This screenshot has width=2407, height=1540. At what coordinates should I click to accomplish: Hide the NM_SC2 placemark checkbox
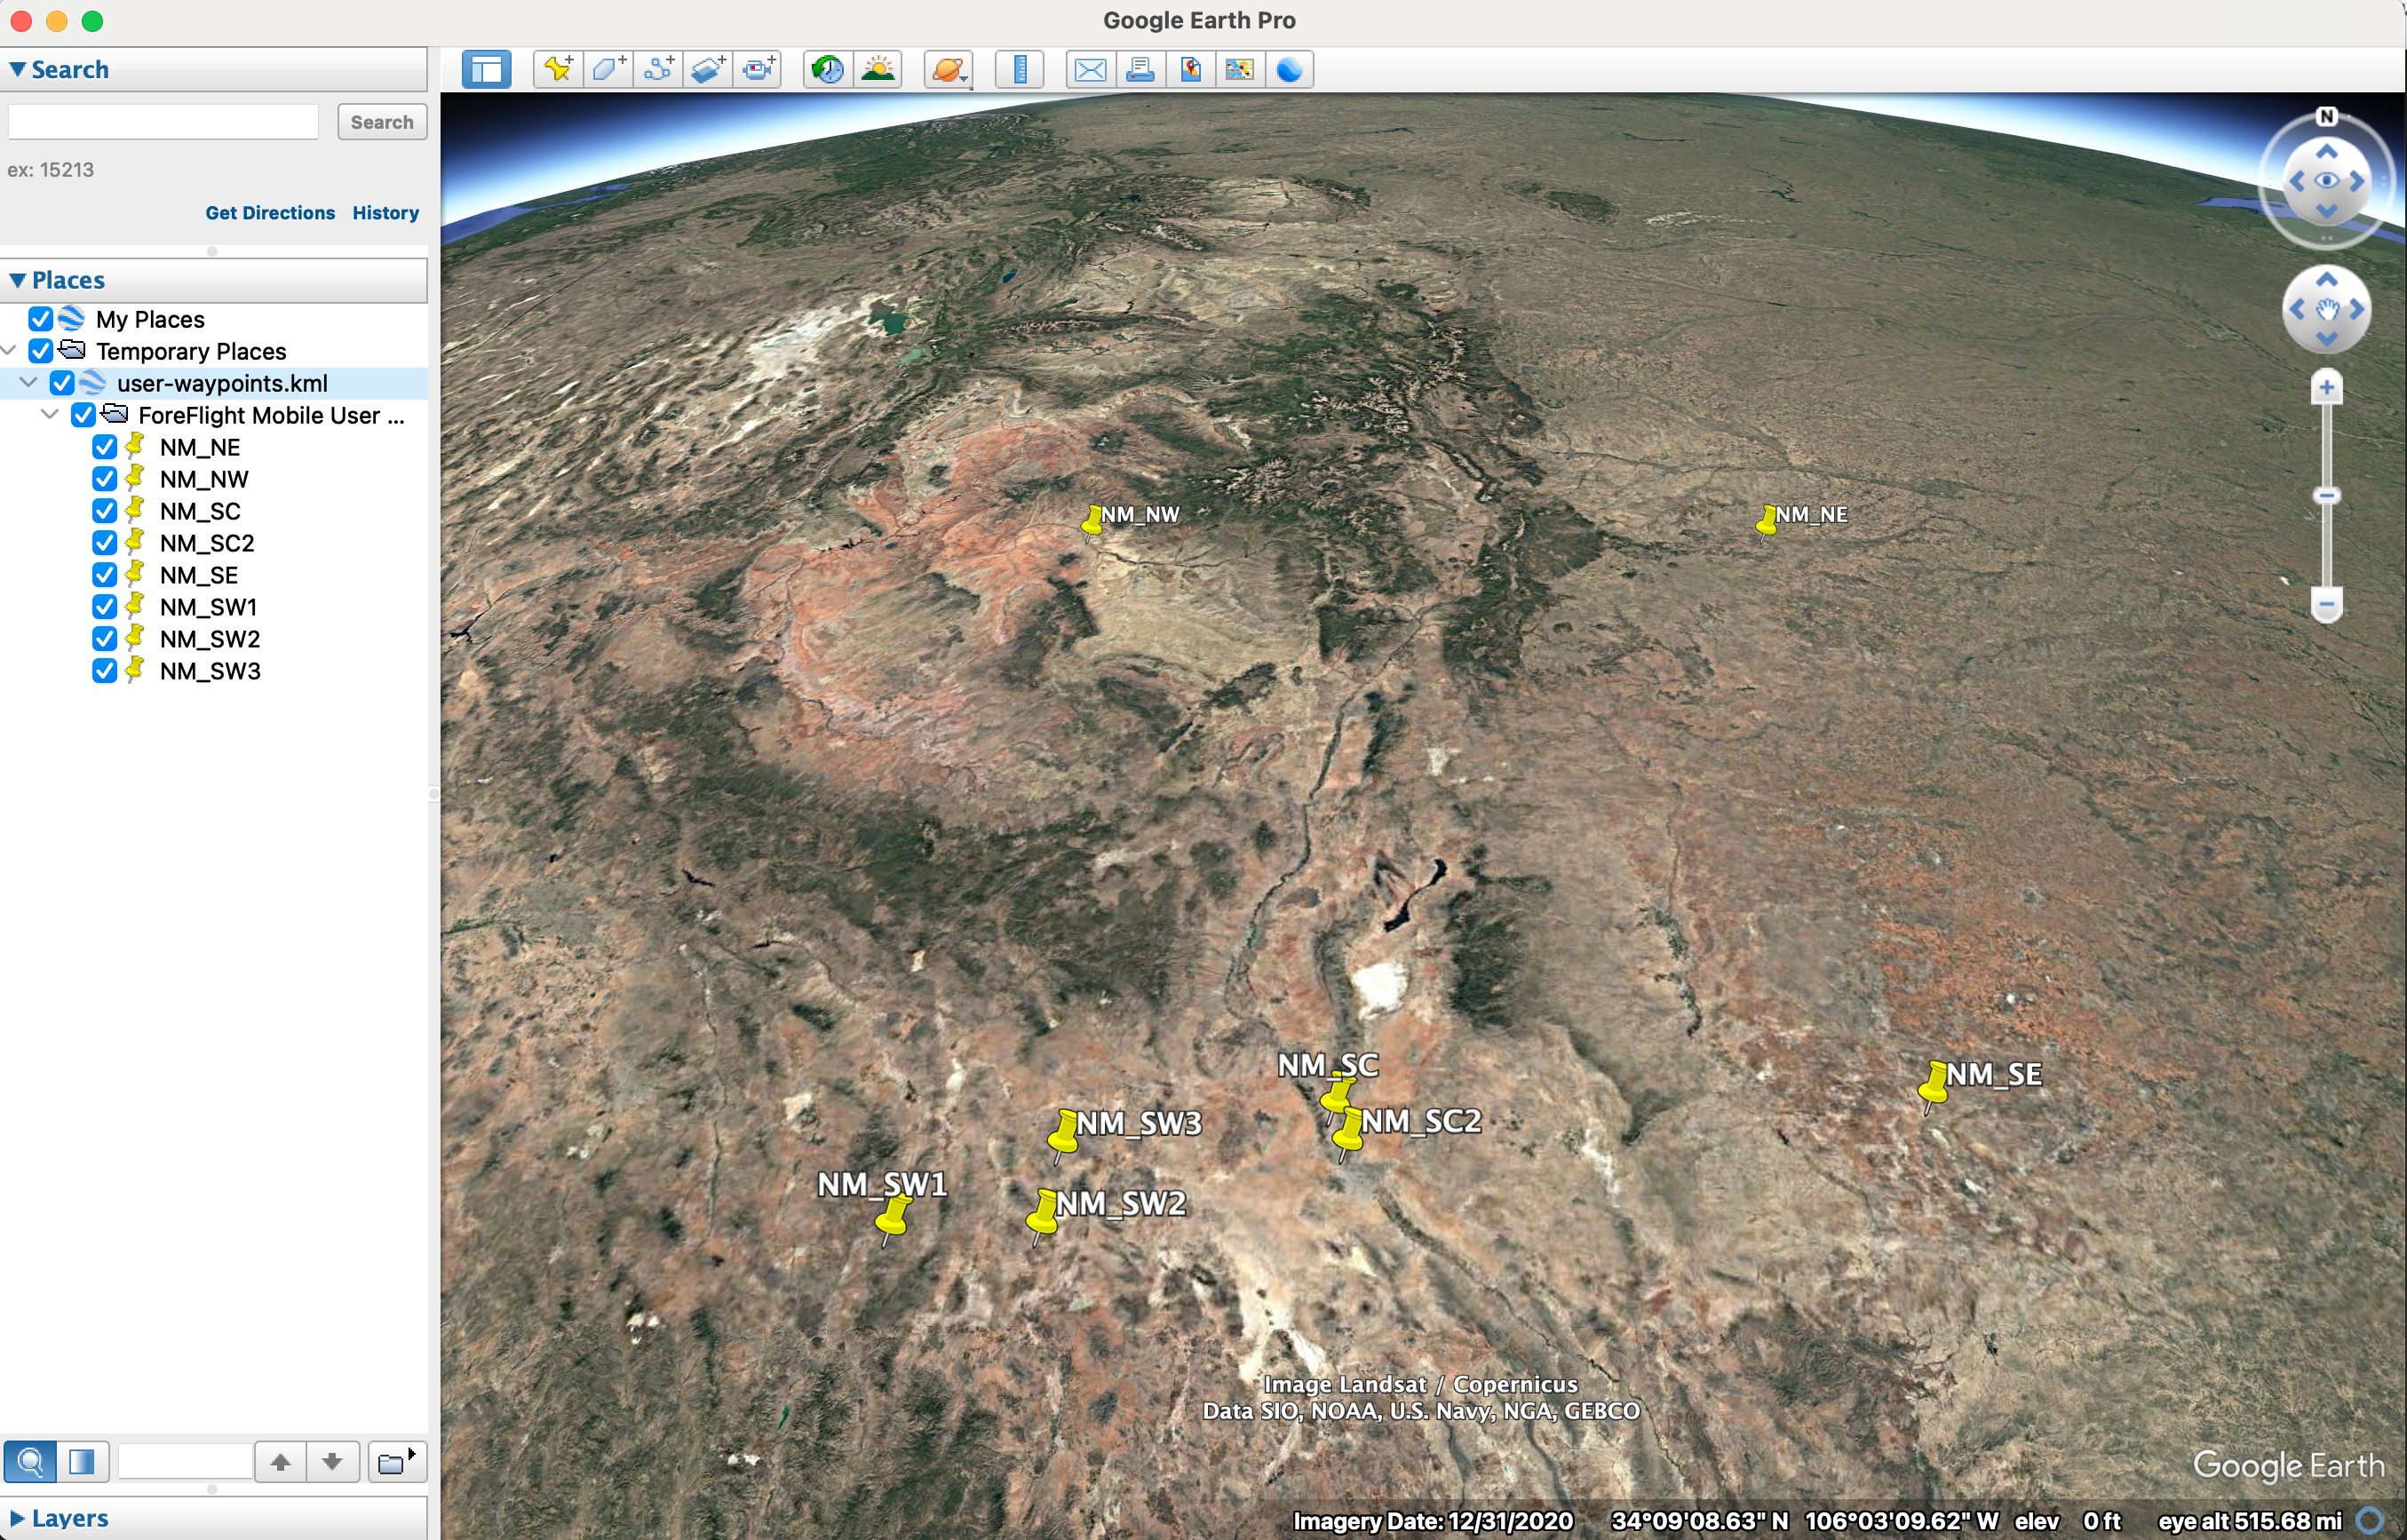[105, 543]
